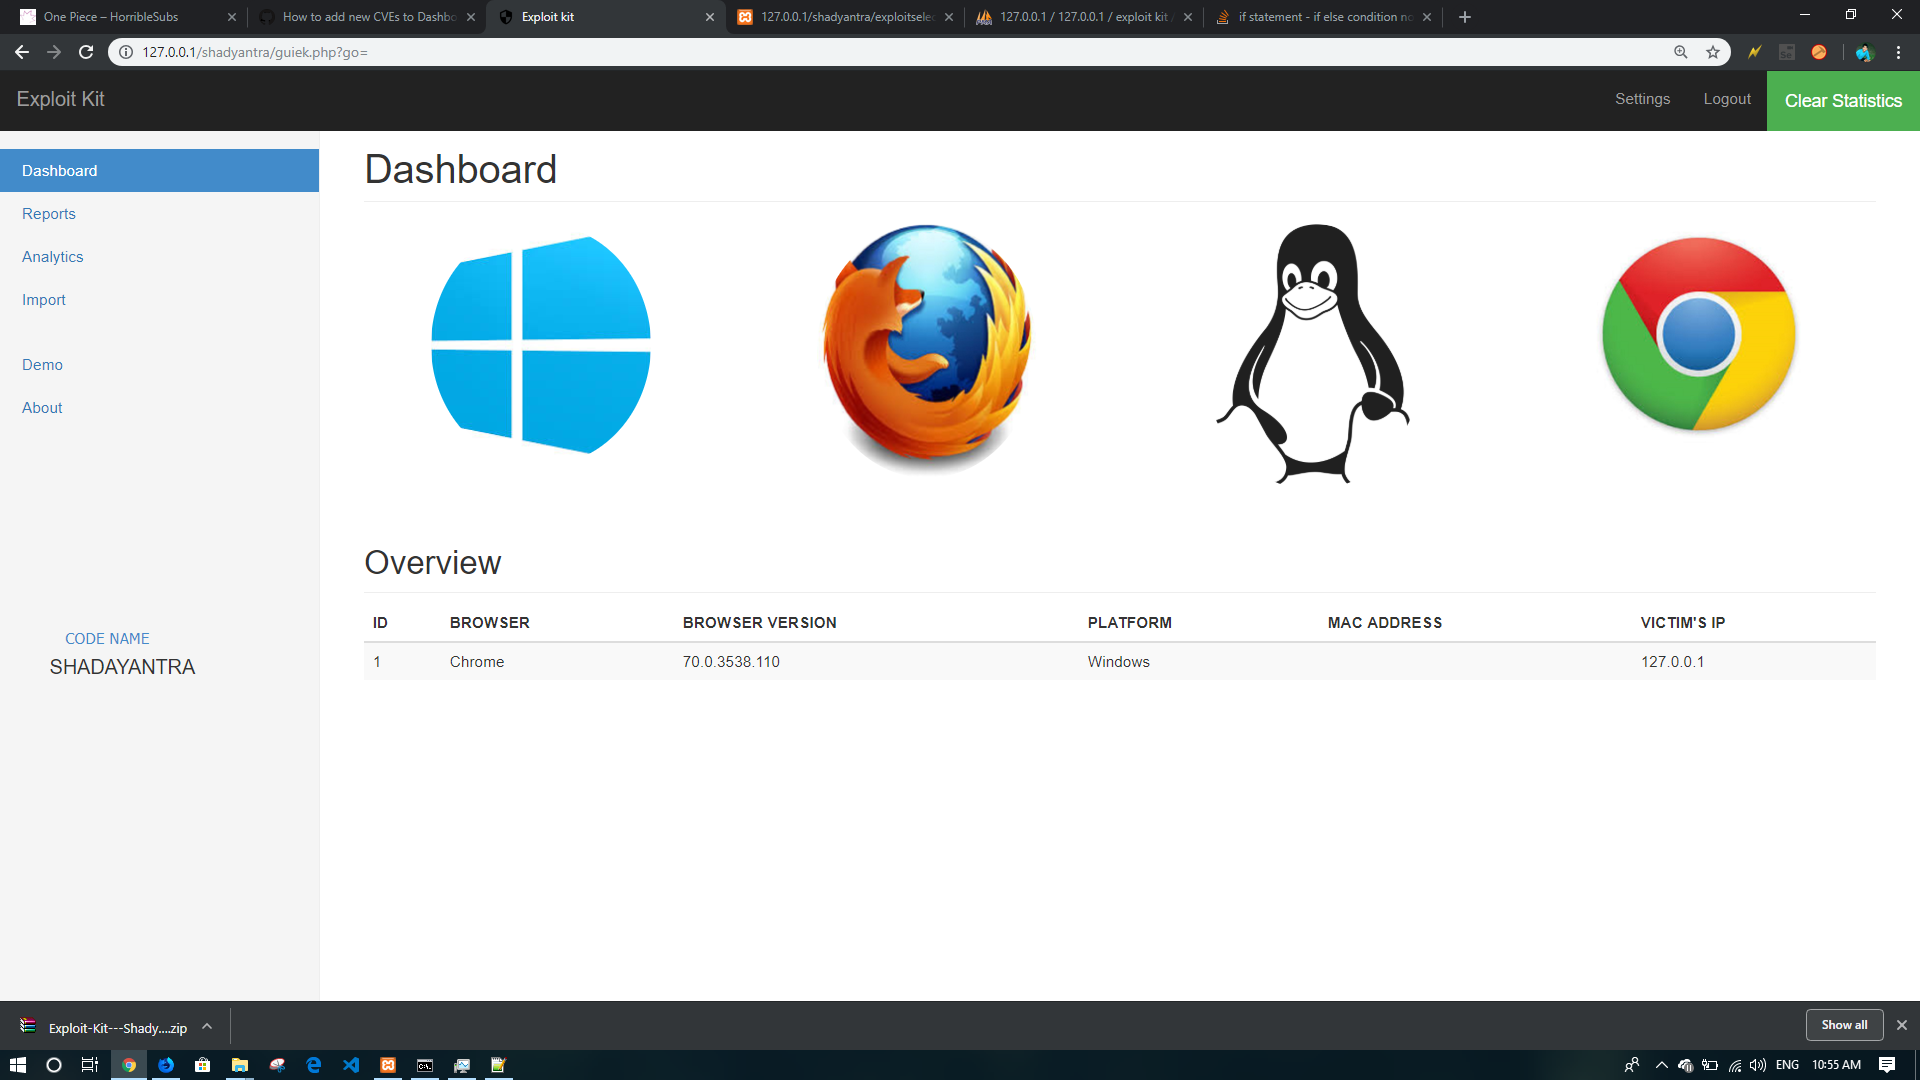Screen dimensions: 1920x1080
Task: Open the notification center icon
Action: click(1887, 1065)
